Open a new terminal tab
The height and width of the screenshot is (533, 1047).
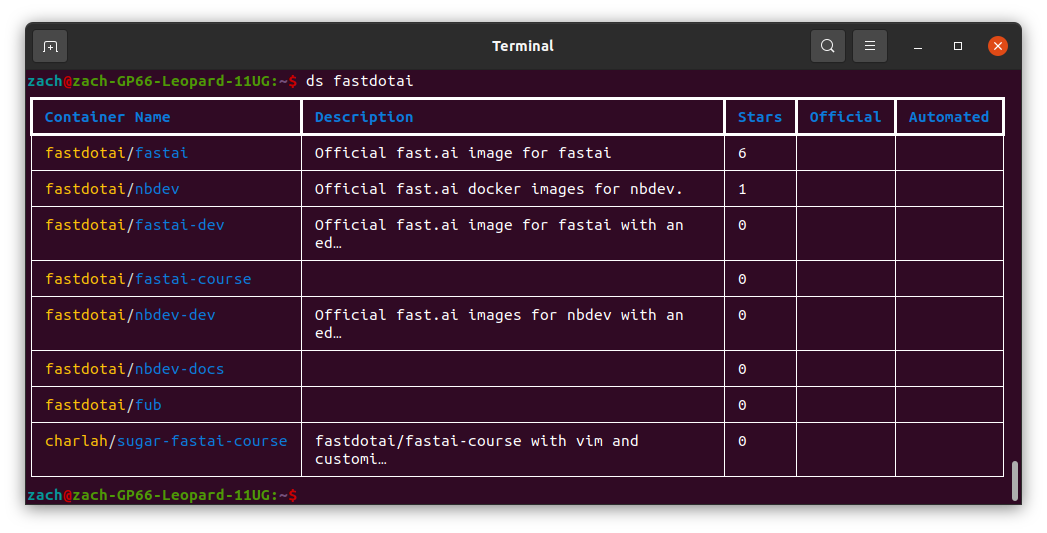(x=50, y=47)
